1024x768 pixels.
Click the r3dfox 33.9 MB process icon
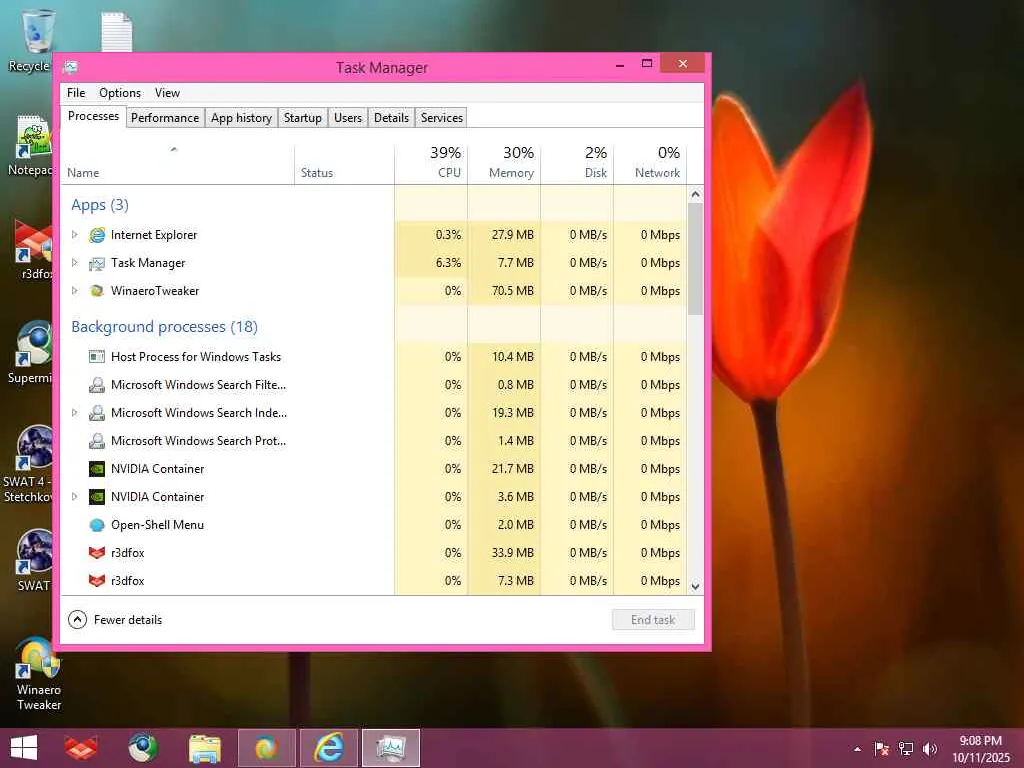click(x=97, y=553)
